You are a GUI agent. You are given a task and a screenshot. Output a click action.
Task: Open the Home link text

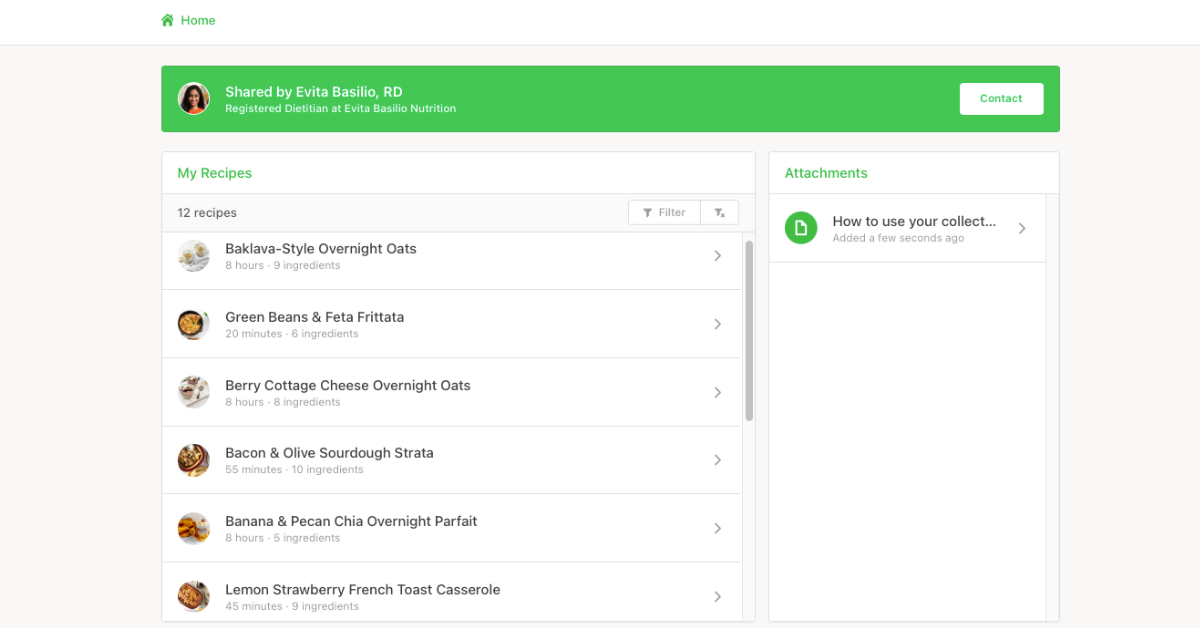click(198, 20)
